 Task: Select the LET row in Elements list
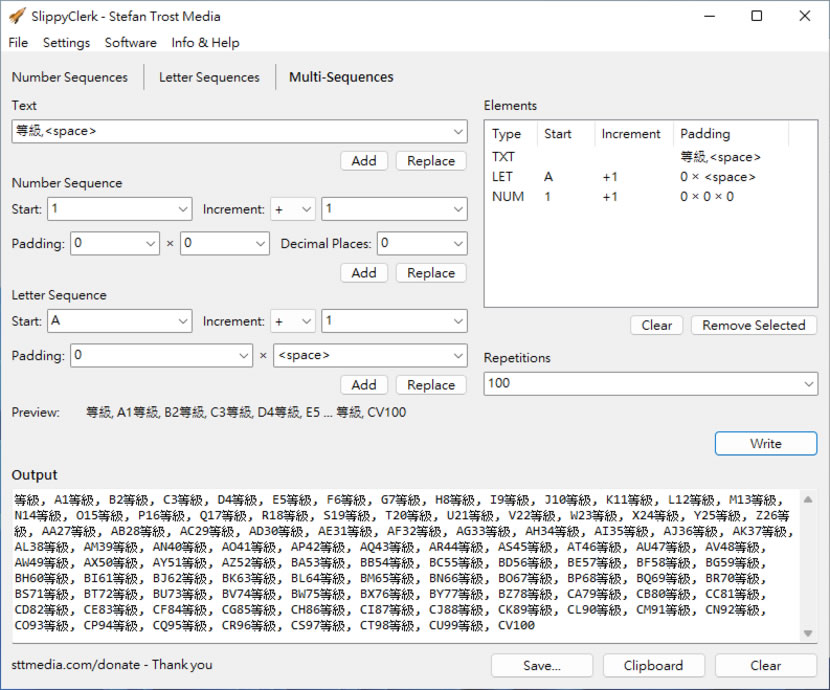pos(651,177)
